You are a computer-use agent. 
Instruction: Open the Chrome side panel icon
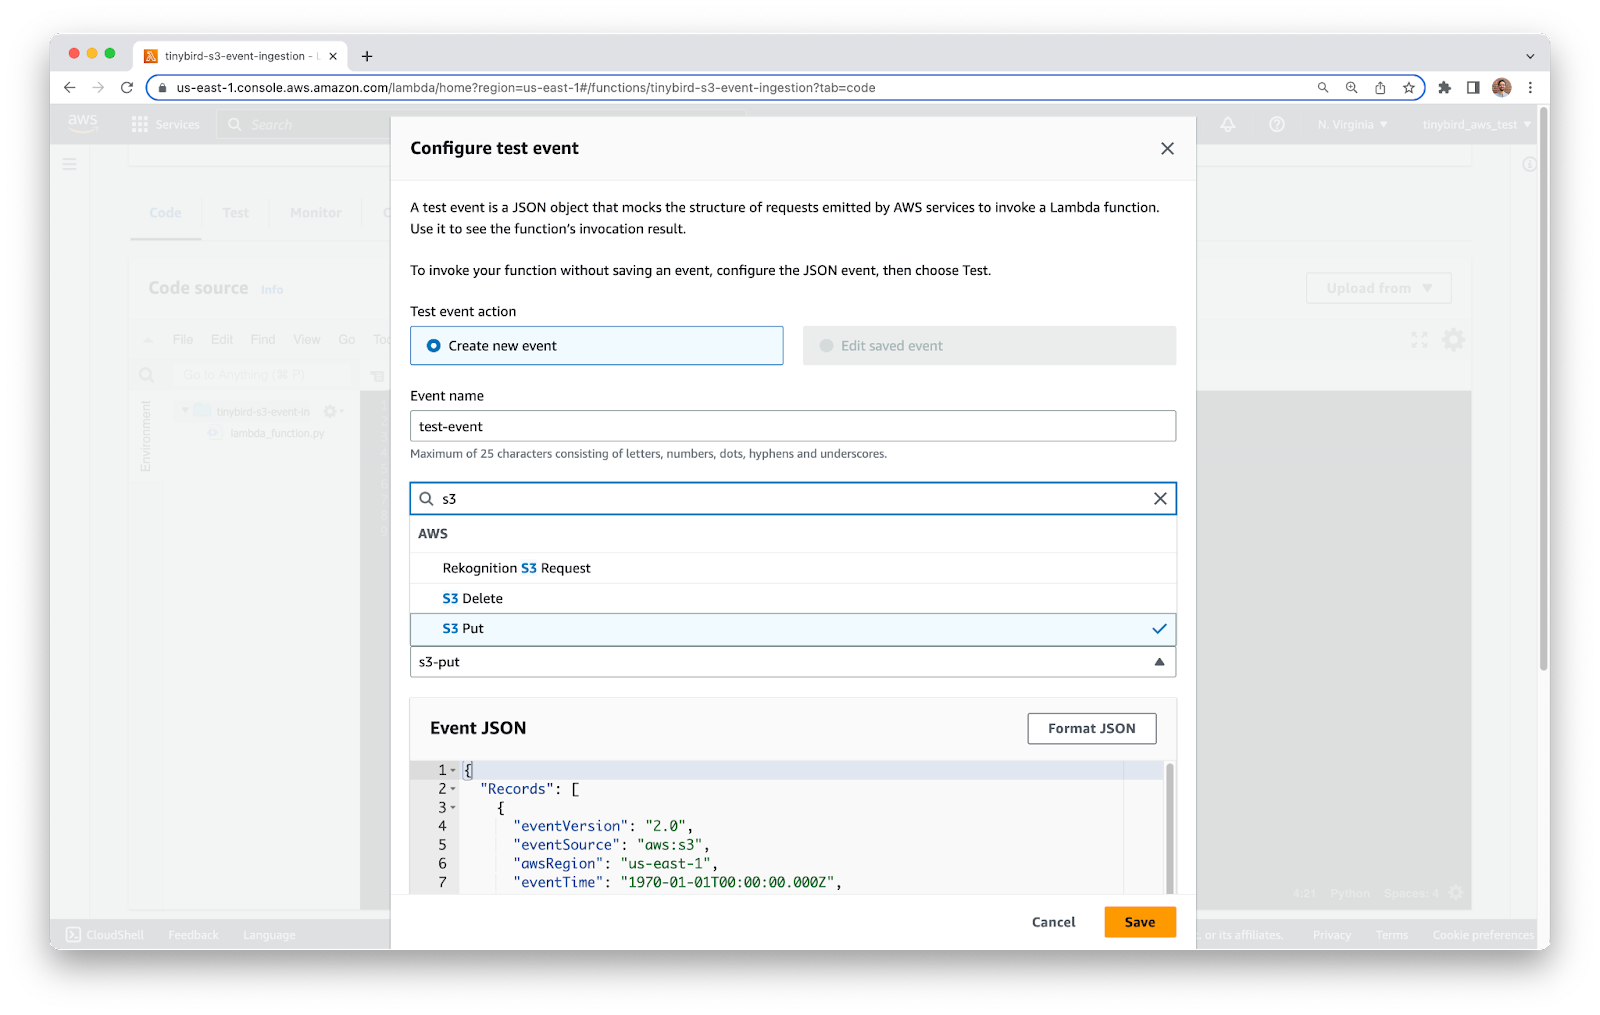(x=1473, y=88)
